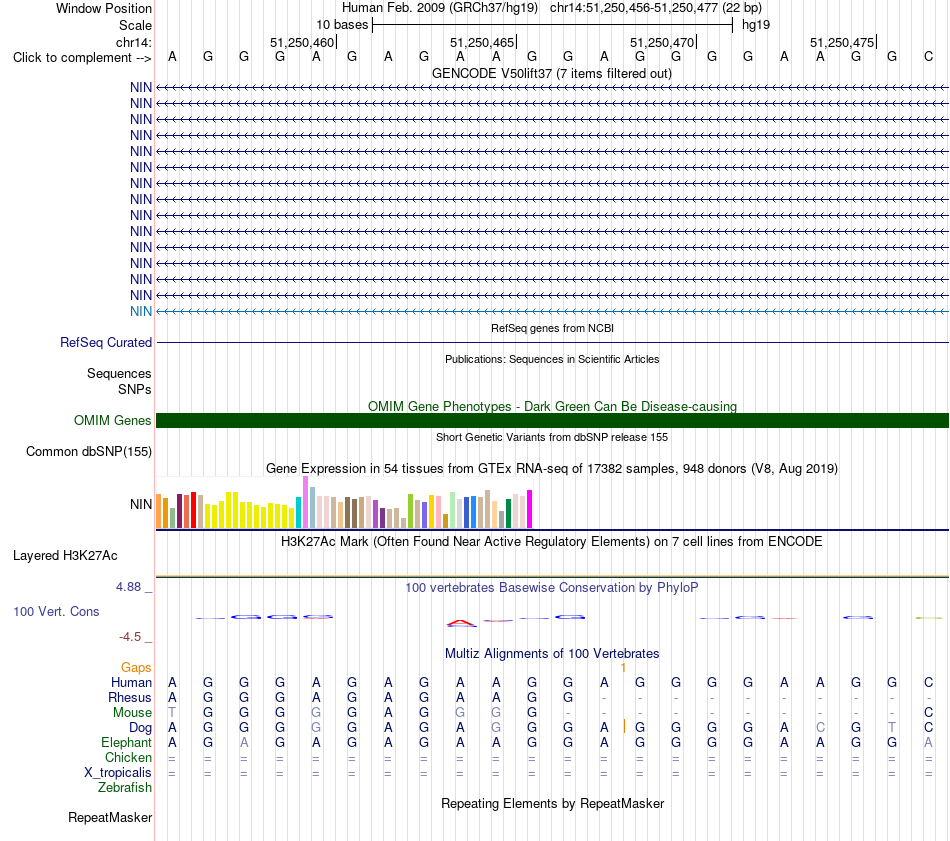Select the Elephant species alignment label
This screenshot has width=950, height=841.
pyautogui.click(x=126, y=742)
